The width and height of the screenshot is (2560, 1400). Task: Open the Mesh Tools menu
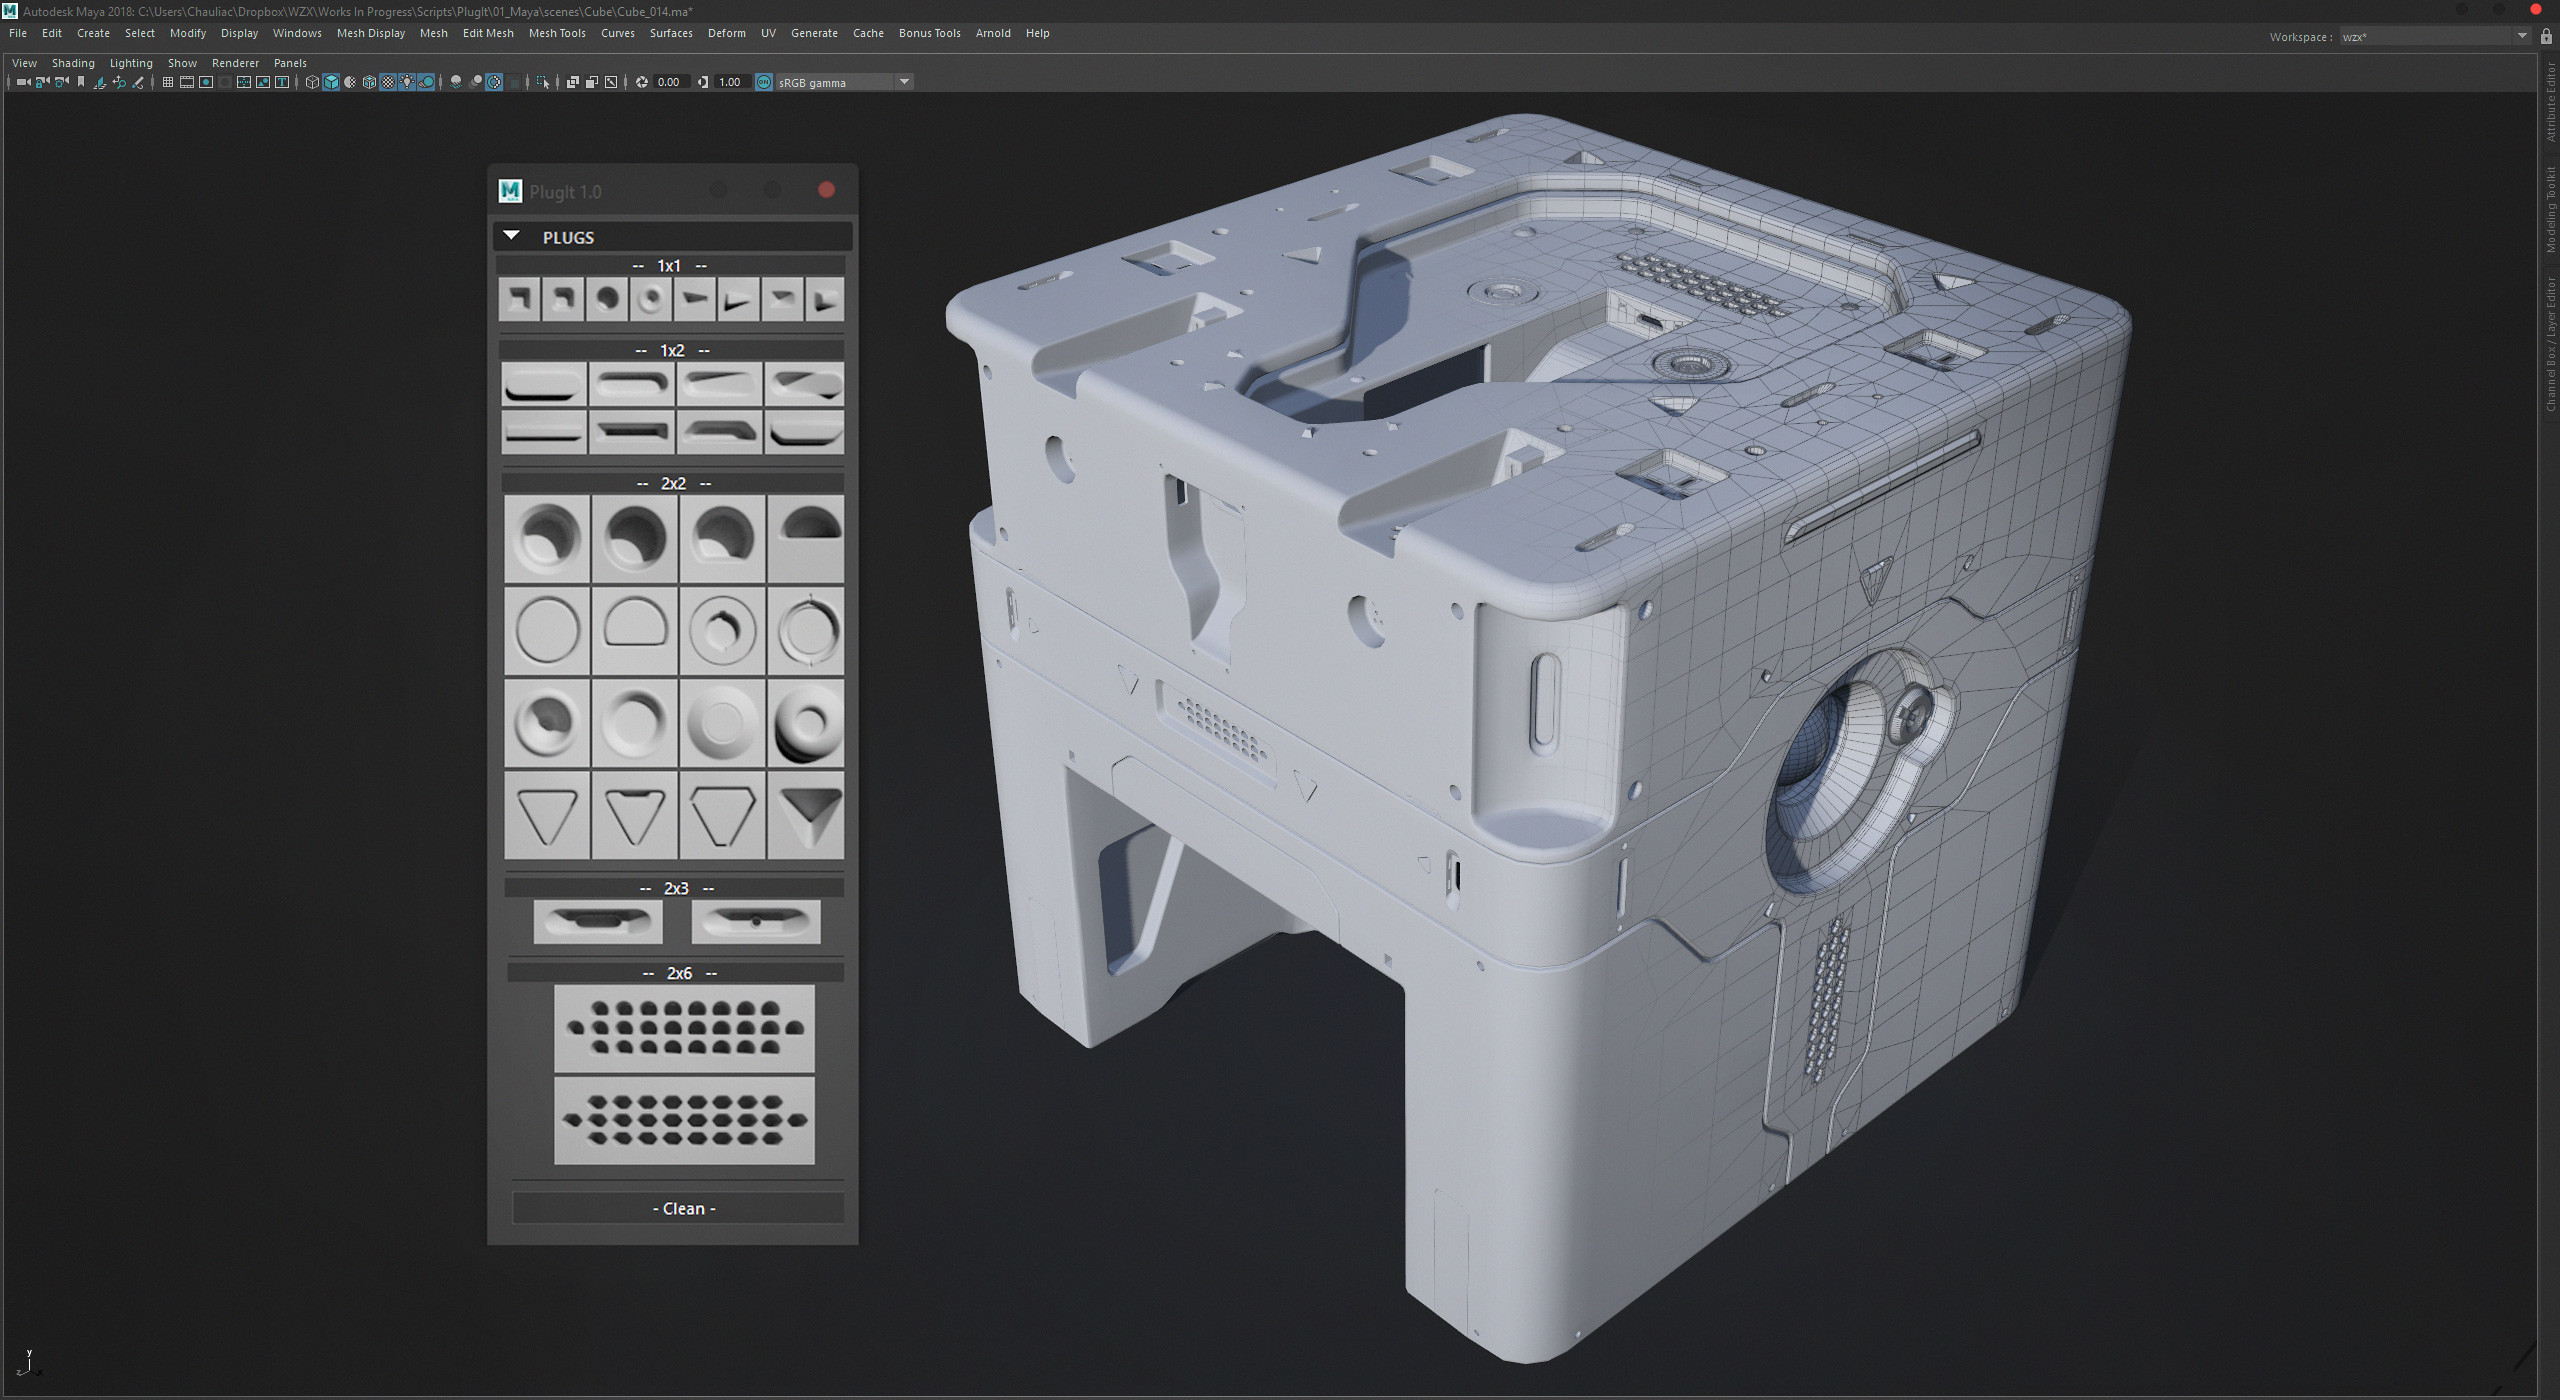(x=557, y=33)
